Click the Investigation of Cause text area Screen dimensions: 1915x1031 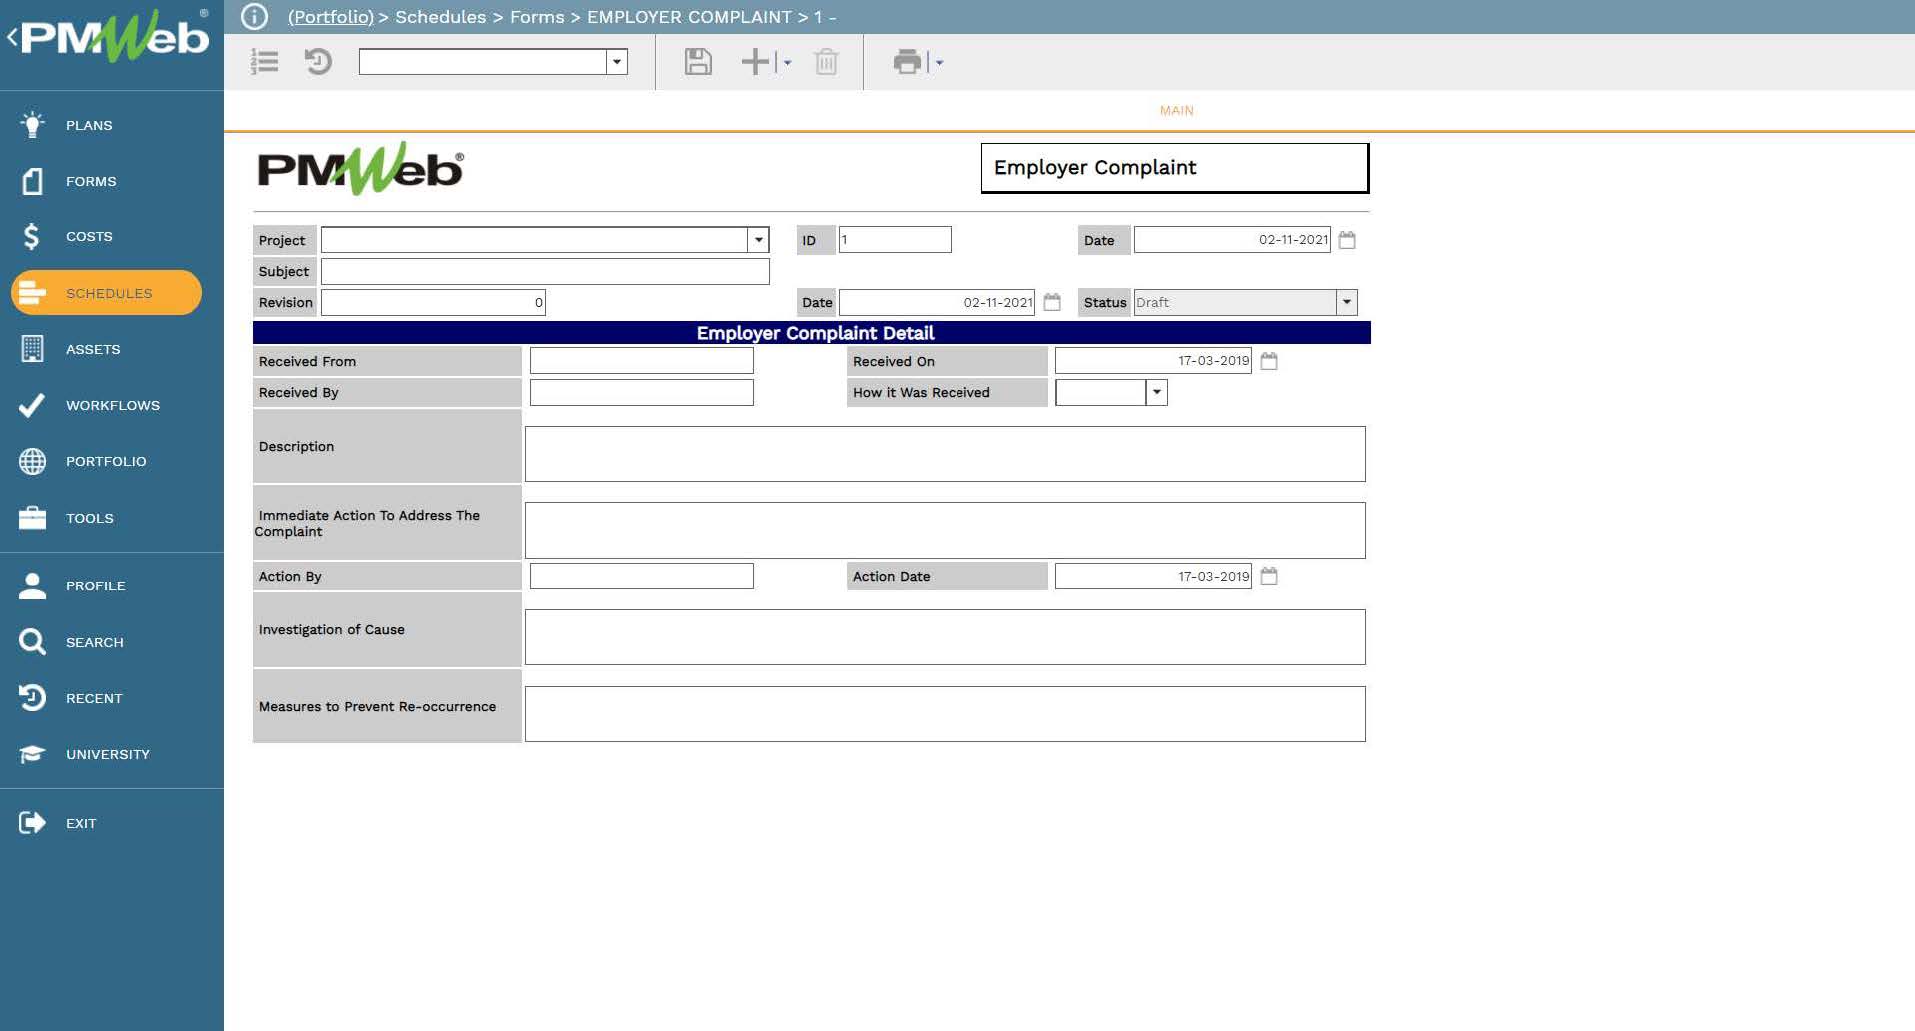click(945, 637)
